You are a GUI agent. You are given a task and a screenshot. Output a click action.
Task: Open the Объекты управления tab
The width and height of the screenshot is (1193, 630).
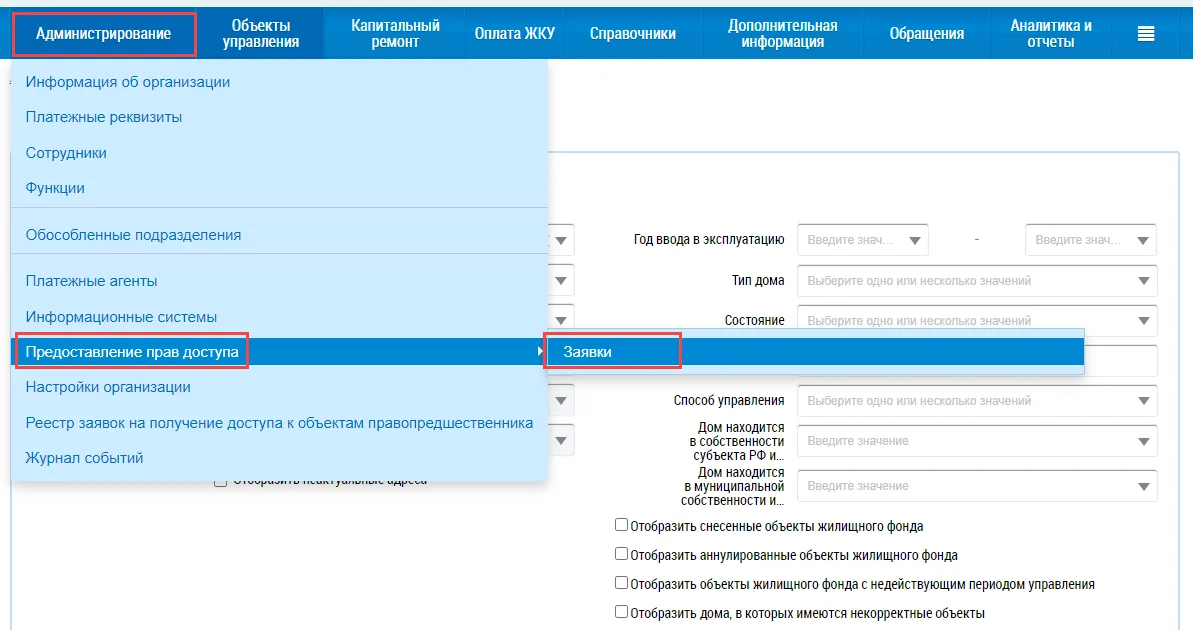pyautogui.click(x=260, y=33)
